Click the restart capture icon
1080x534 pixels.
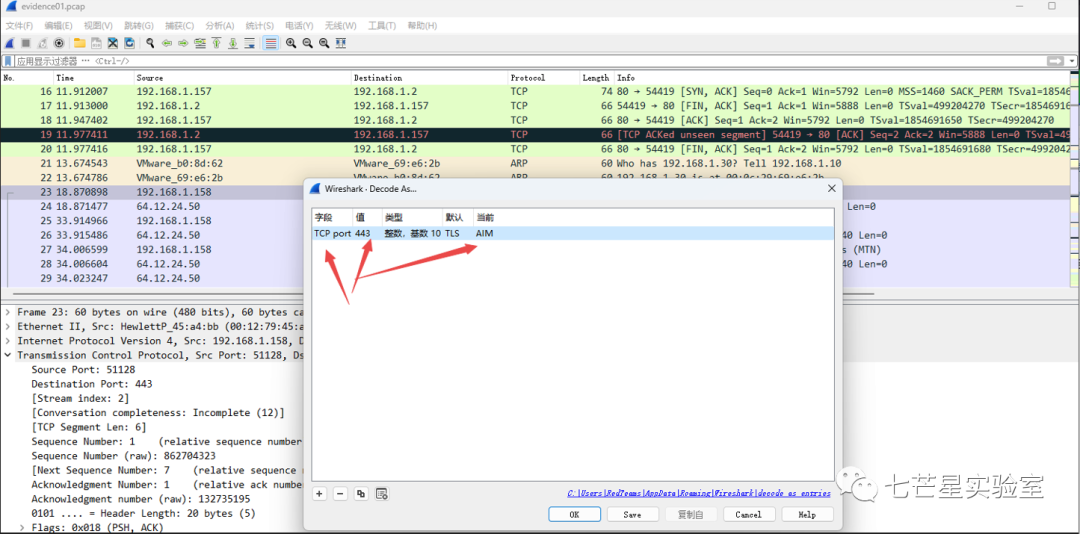tap(43, 43)
